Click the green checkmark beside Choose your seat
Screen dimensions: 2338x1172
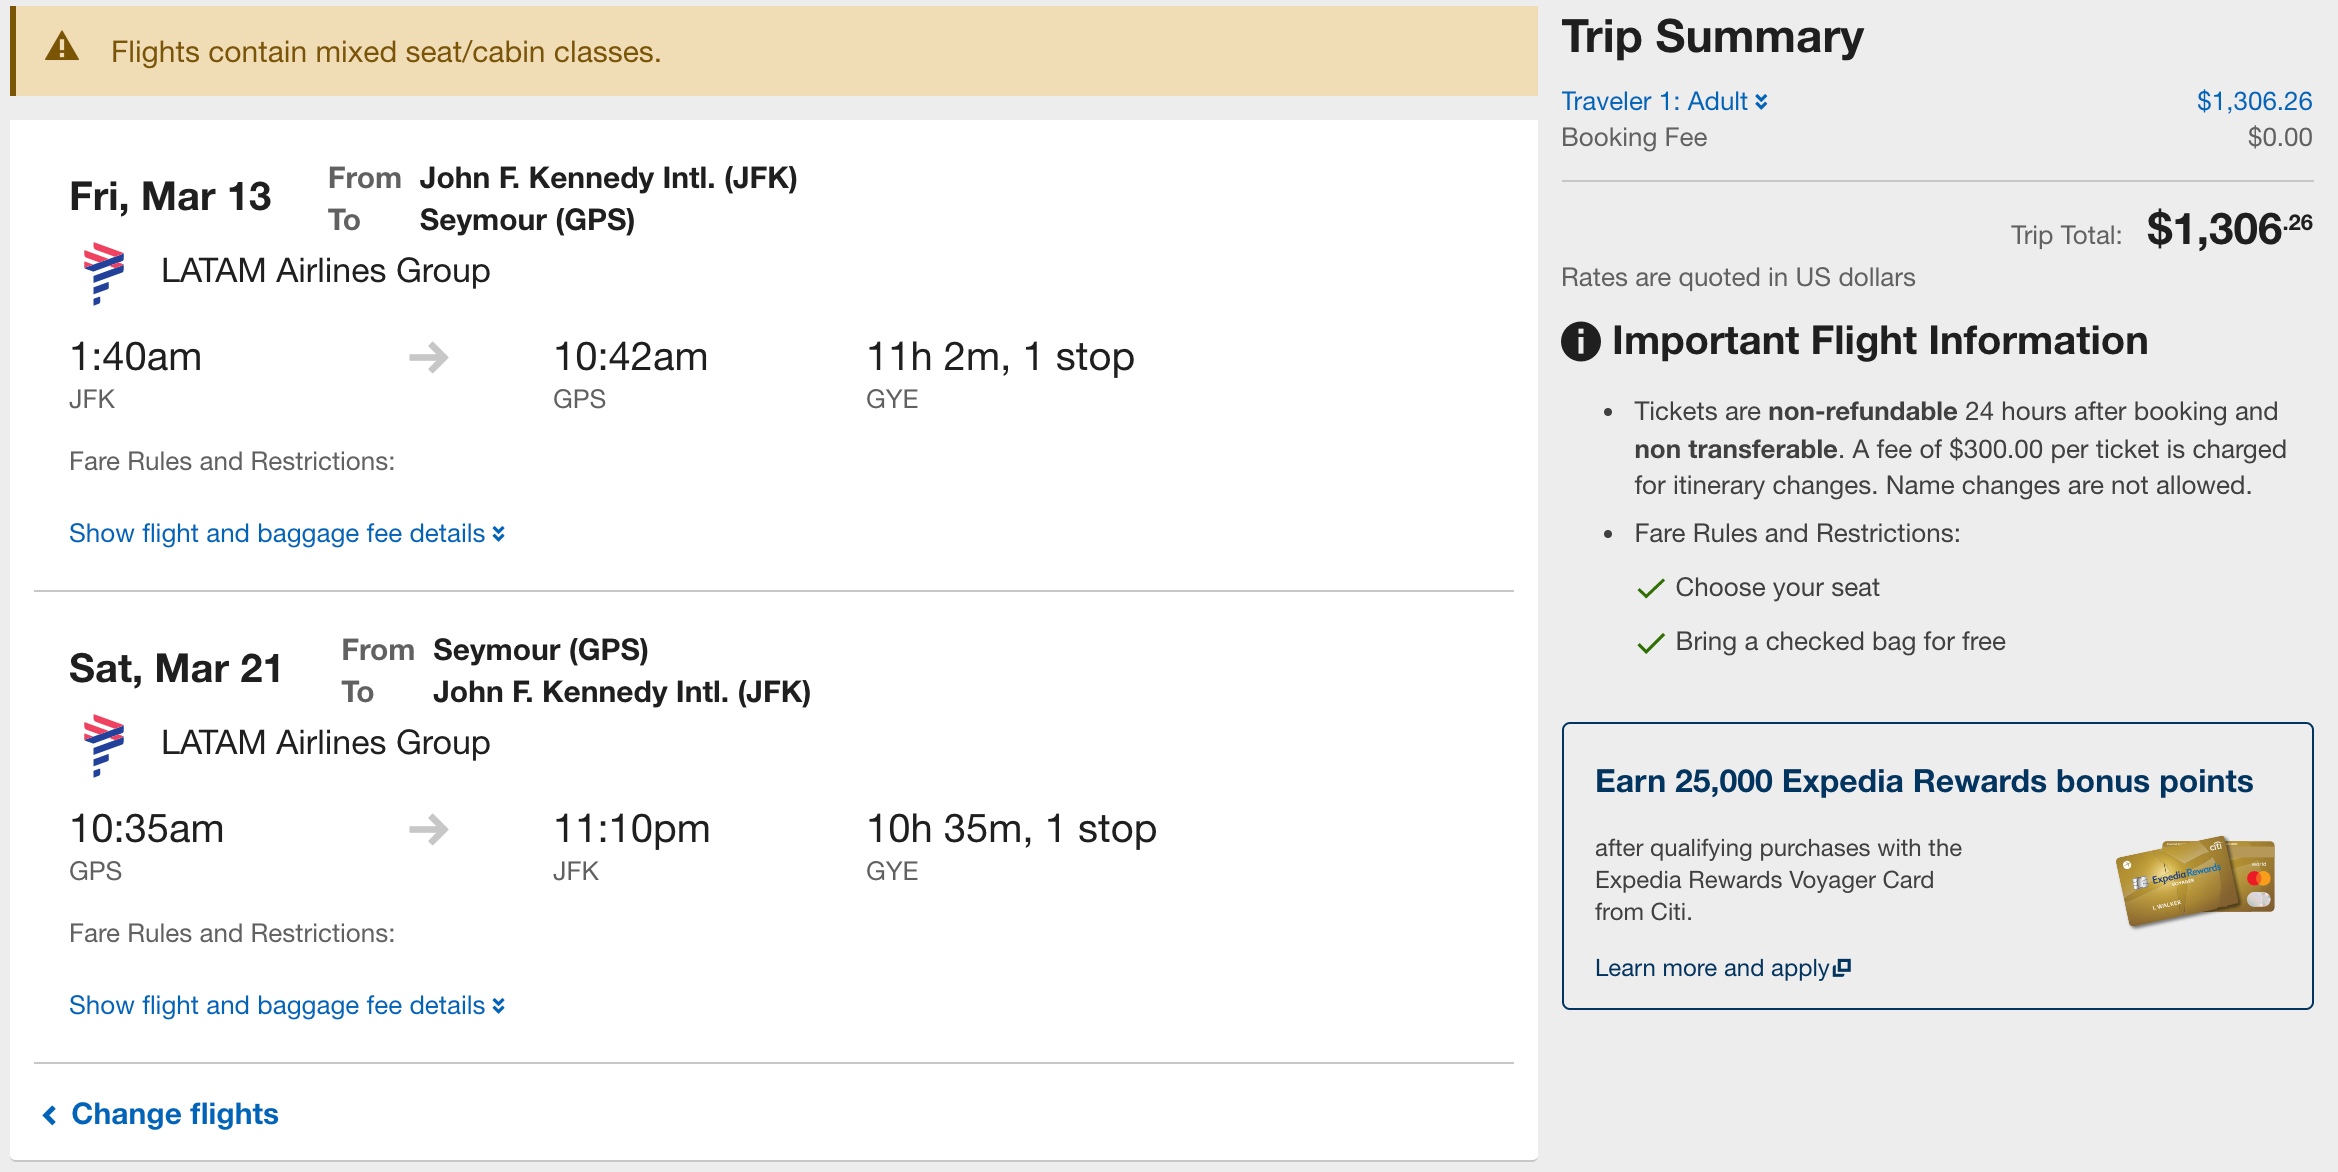click(1651, 588)
